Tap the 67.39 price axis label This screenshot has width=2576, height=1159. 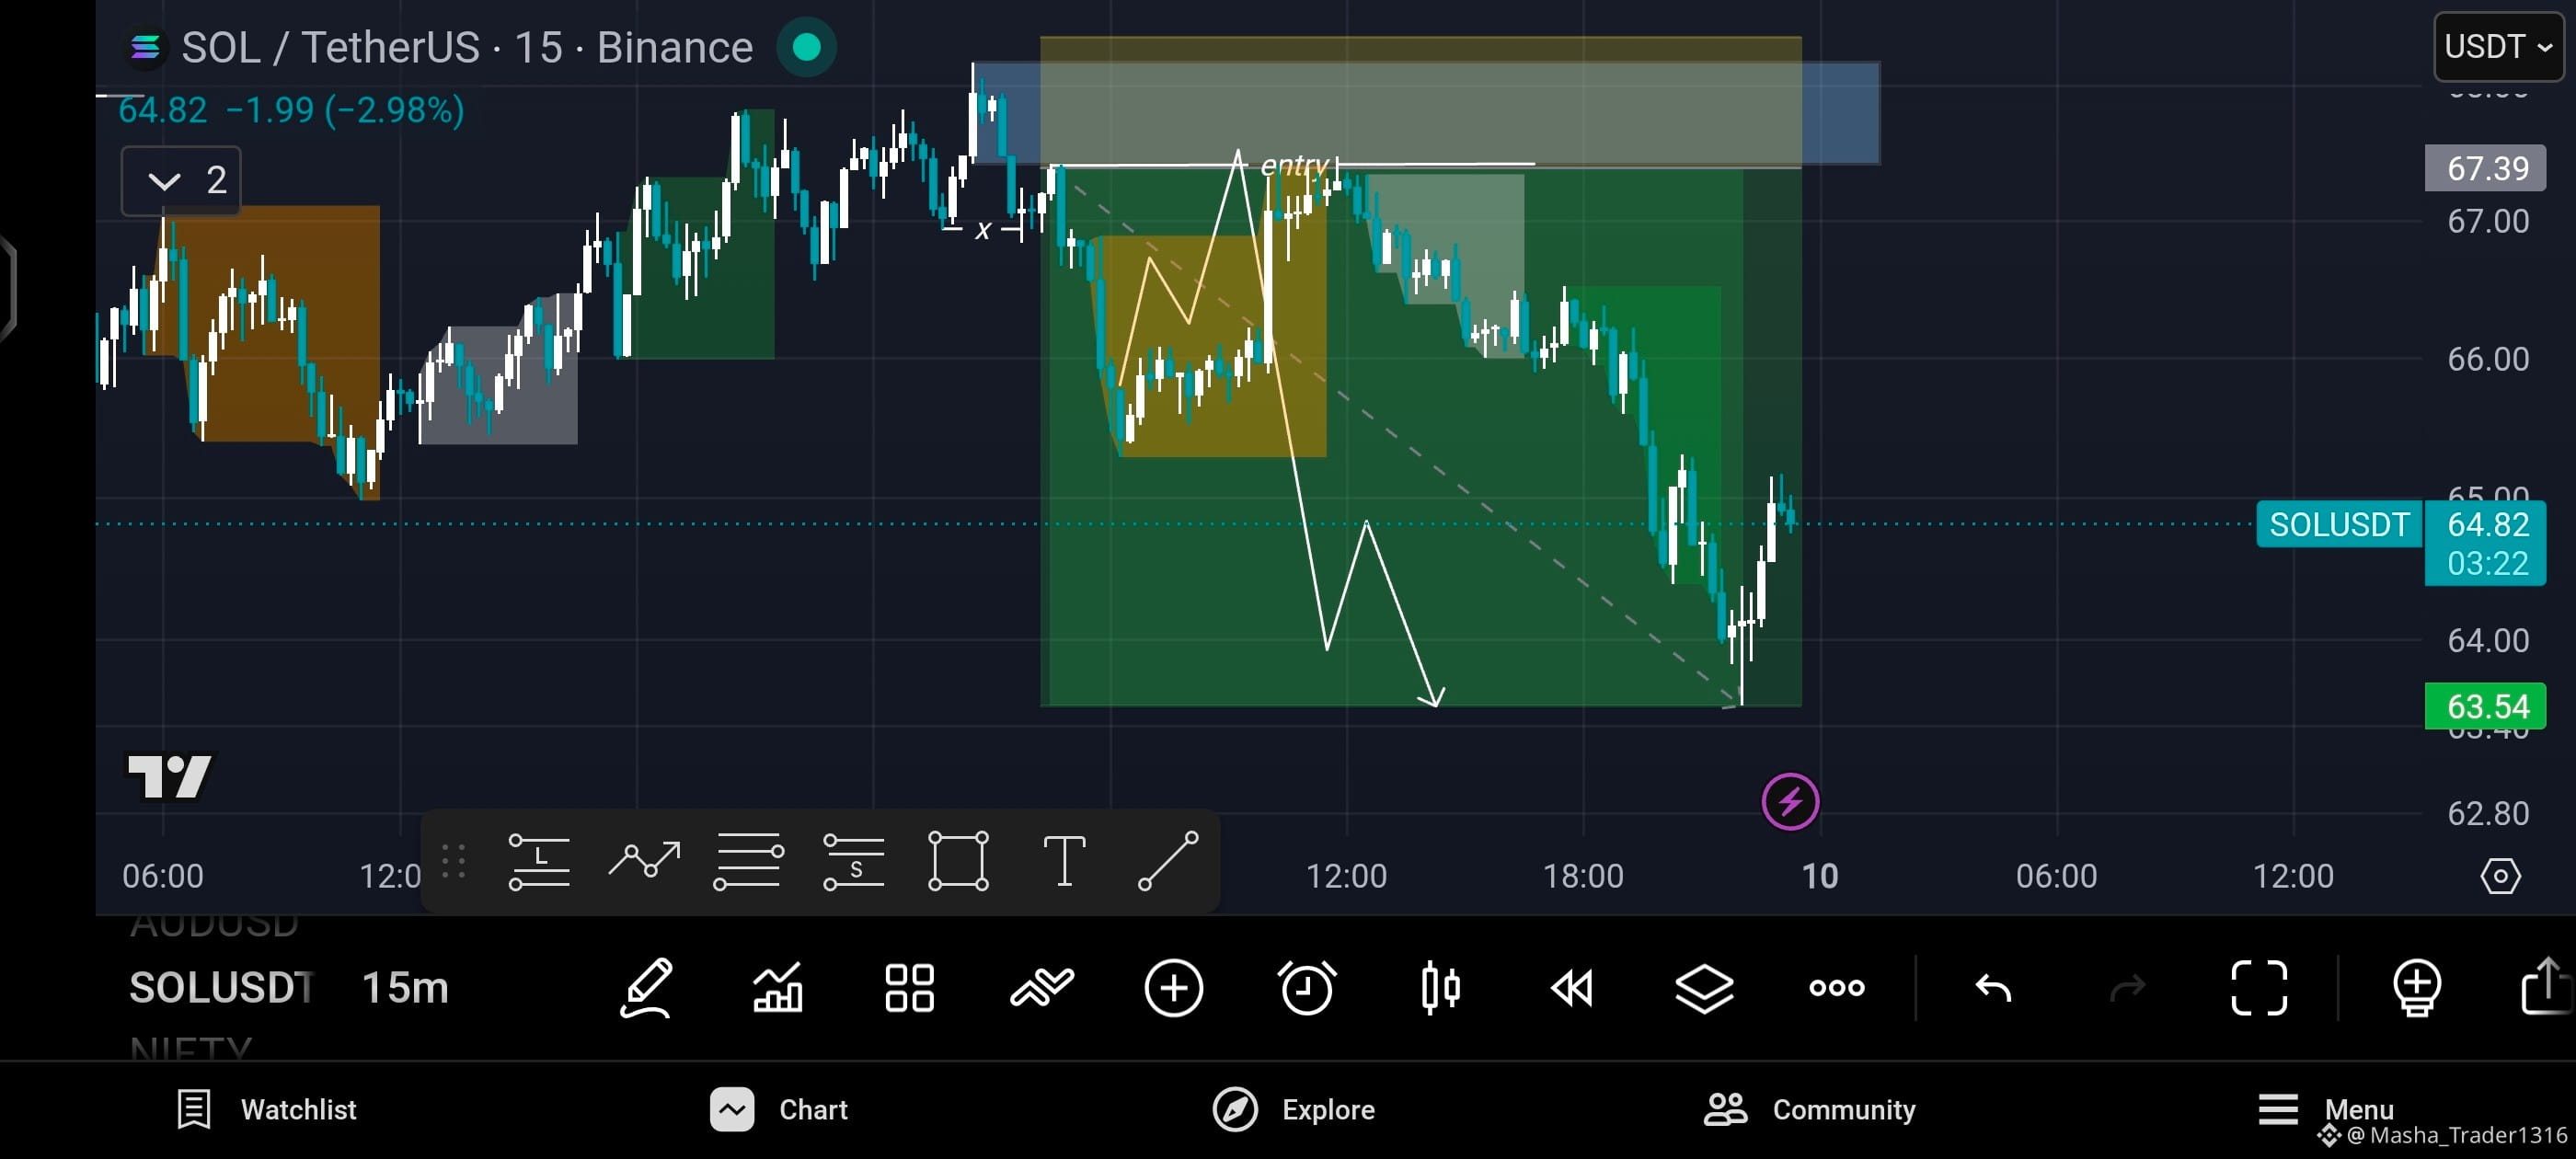pos(2485,168)
